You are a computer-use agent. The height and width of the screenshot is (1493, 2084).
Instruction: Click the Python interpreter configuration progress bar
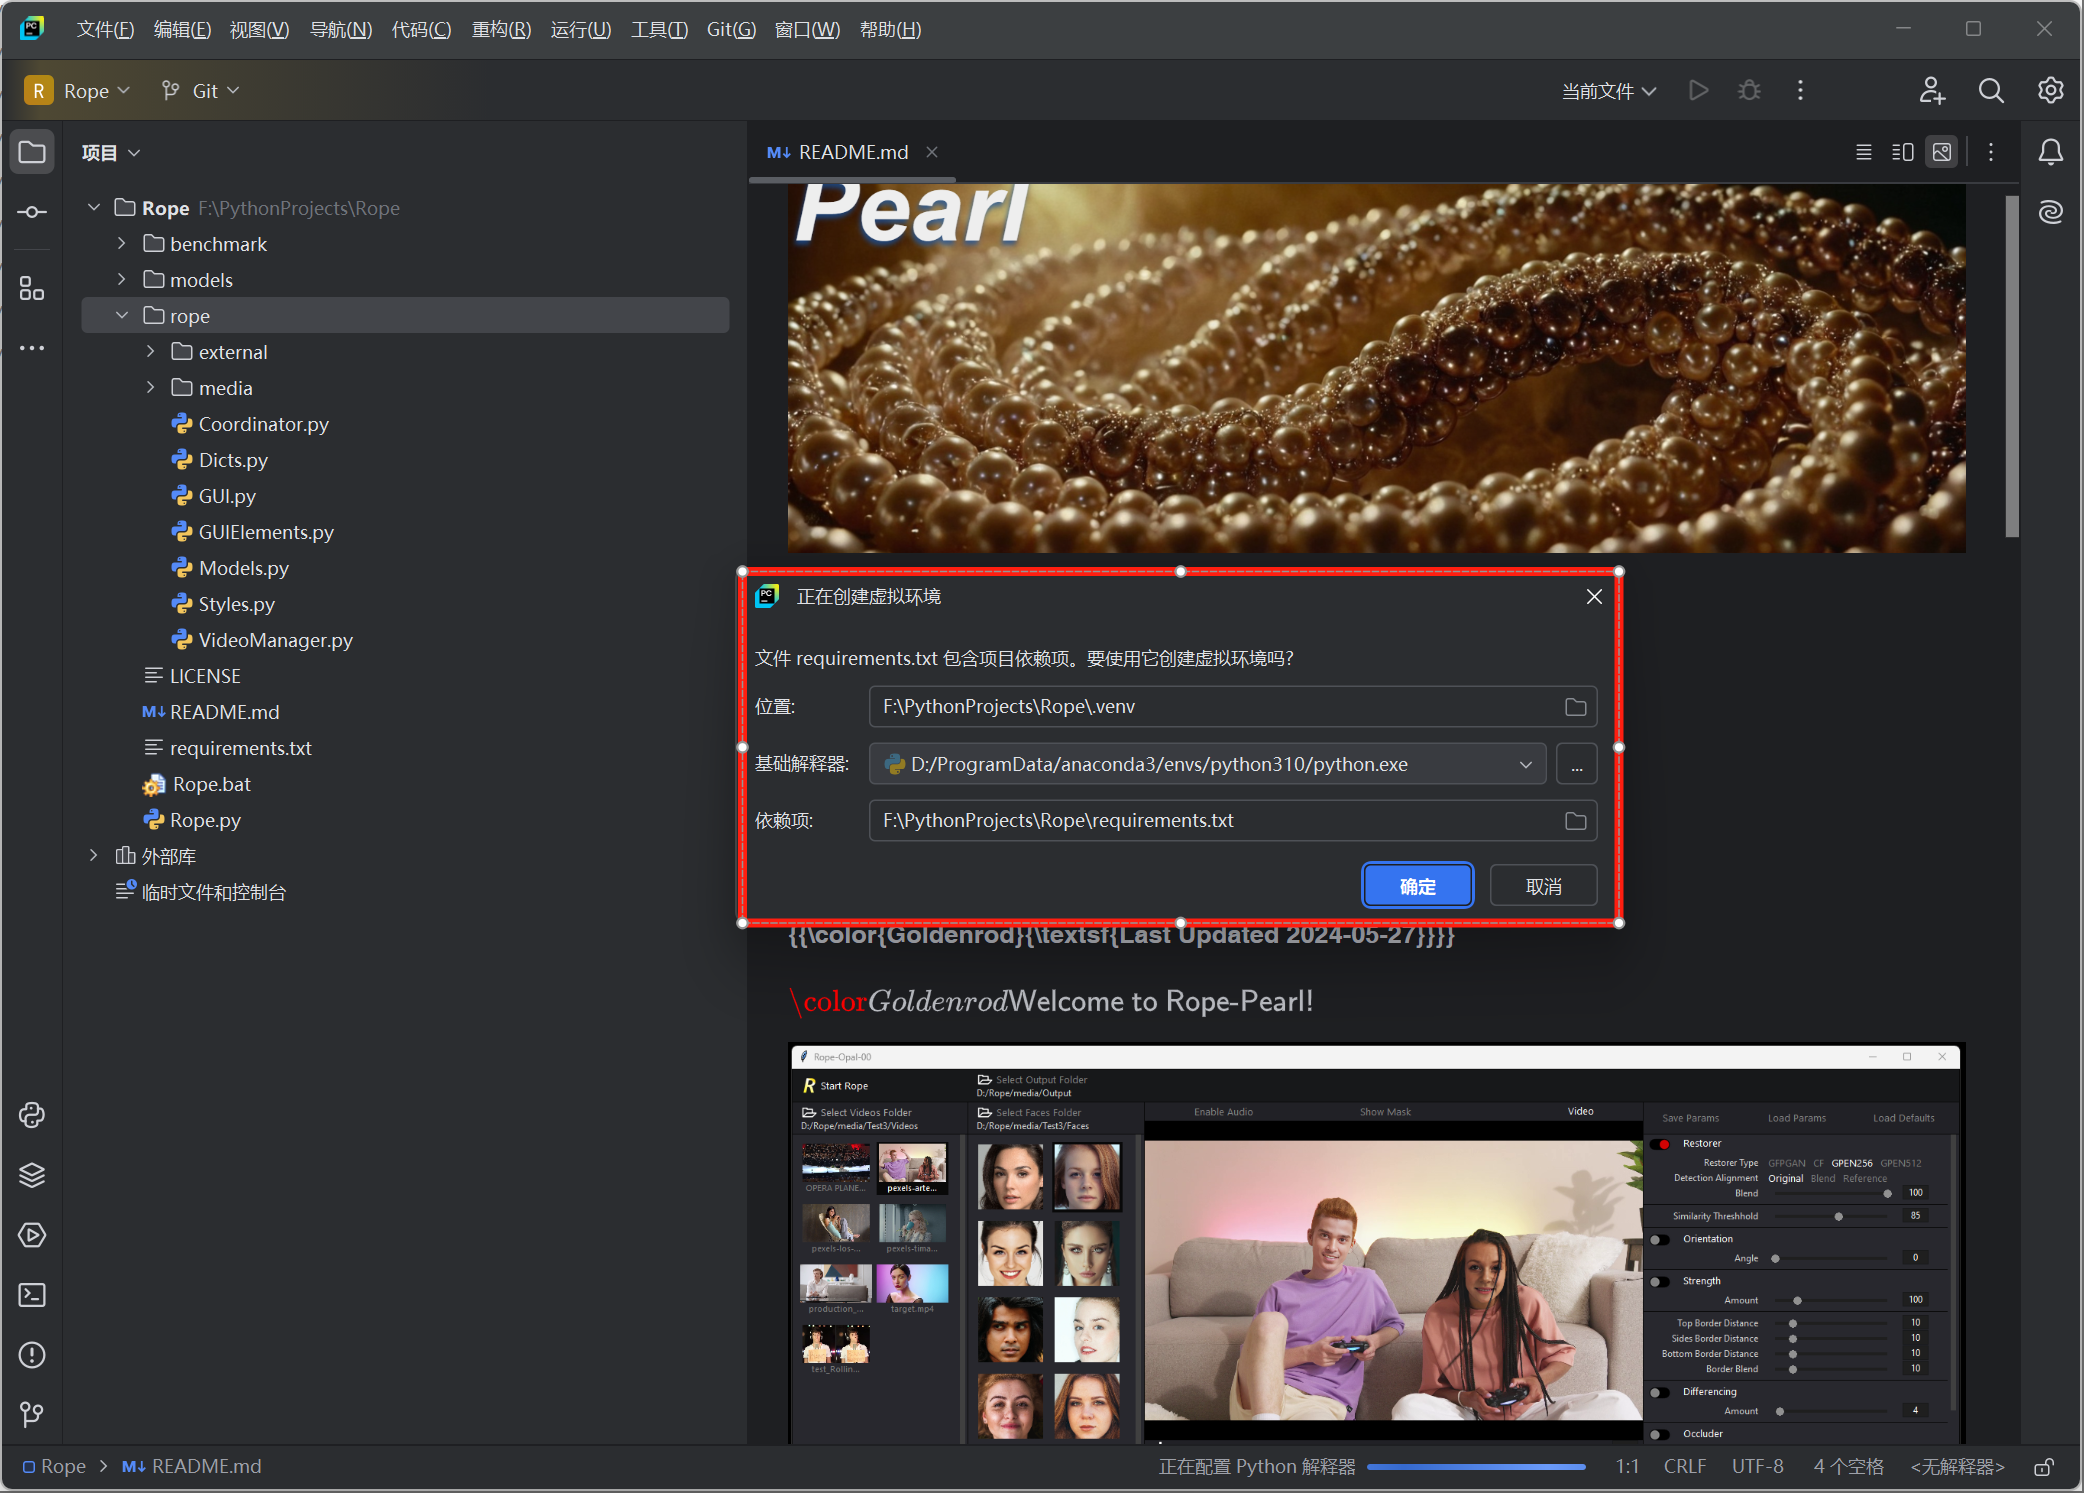(1476, 1467)
